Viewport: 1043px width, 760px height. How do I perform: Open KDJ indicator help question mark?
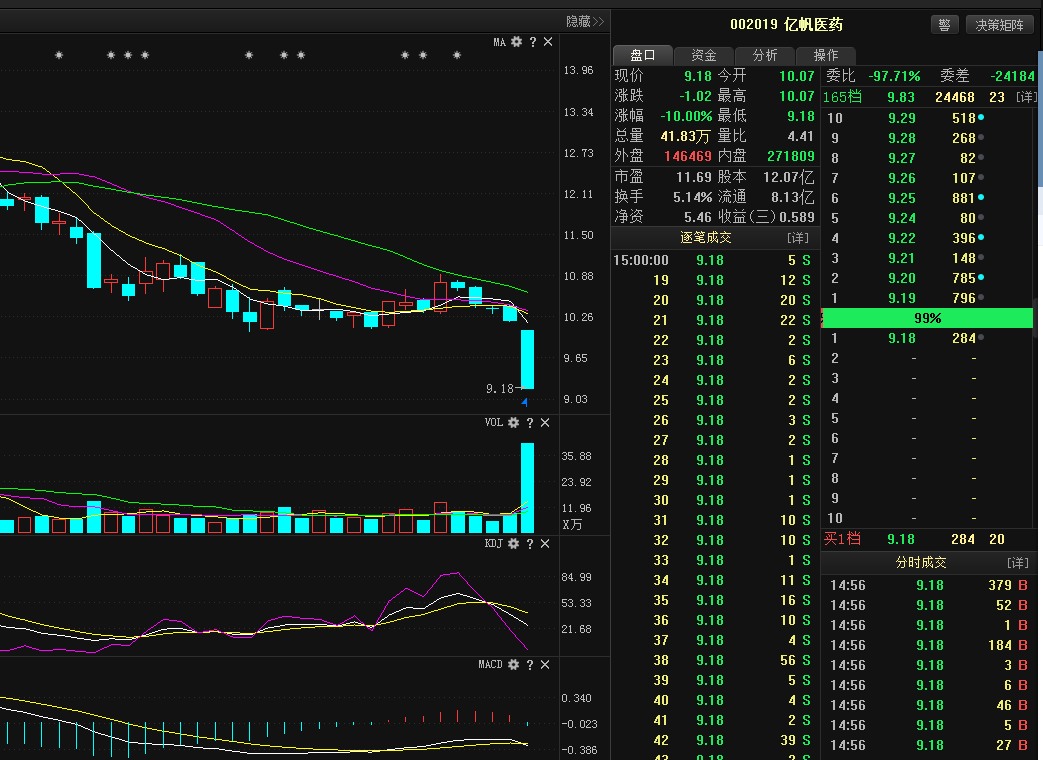[x=529, y=543]
